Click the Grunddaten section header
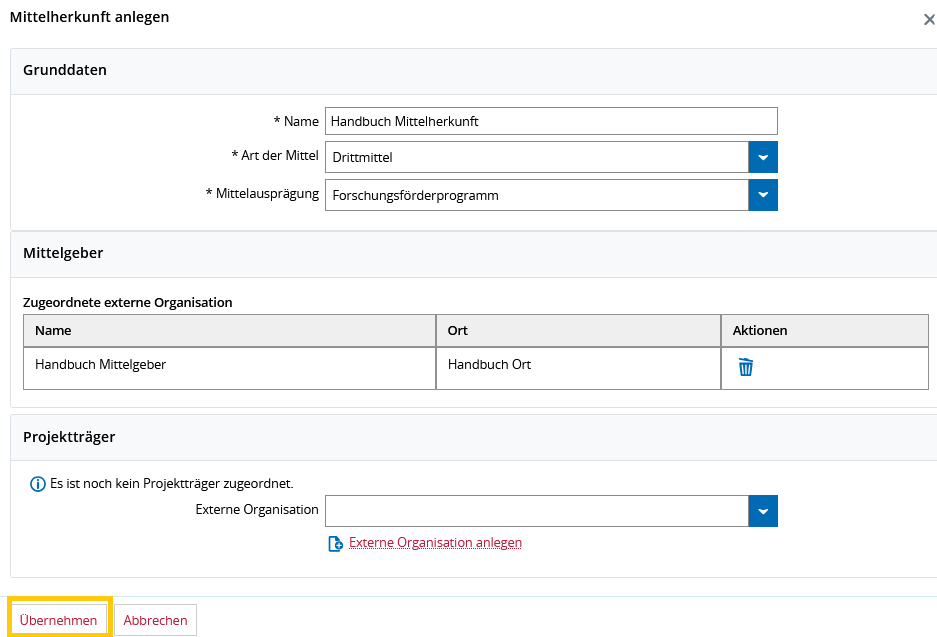 (65, 70)
